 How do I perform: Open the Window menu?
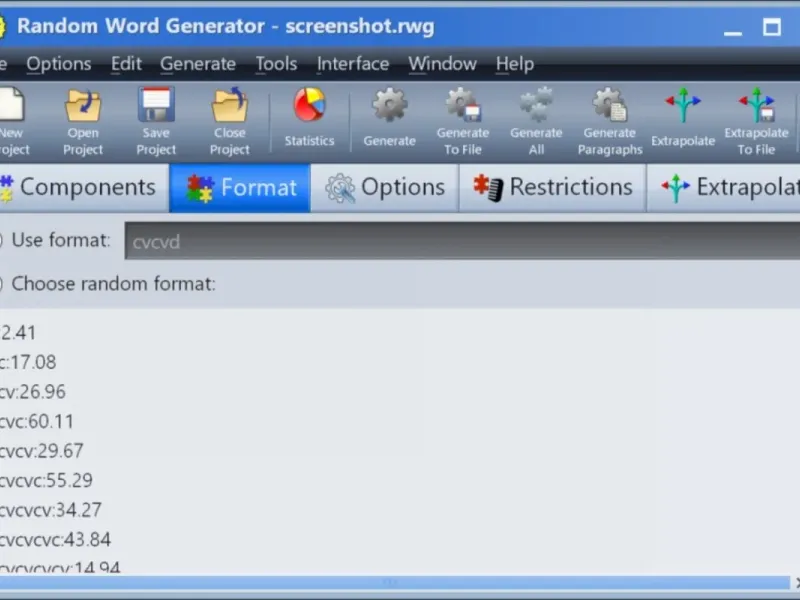442,64
